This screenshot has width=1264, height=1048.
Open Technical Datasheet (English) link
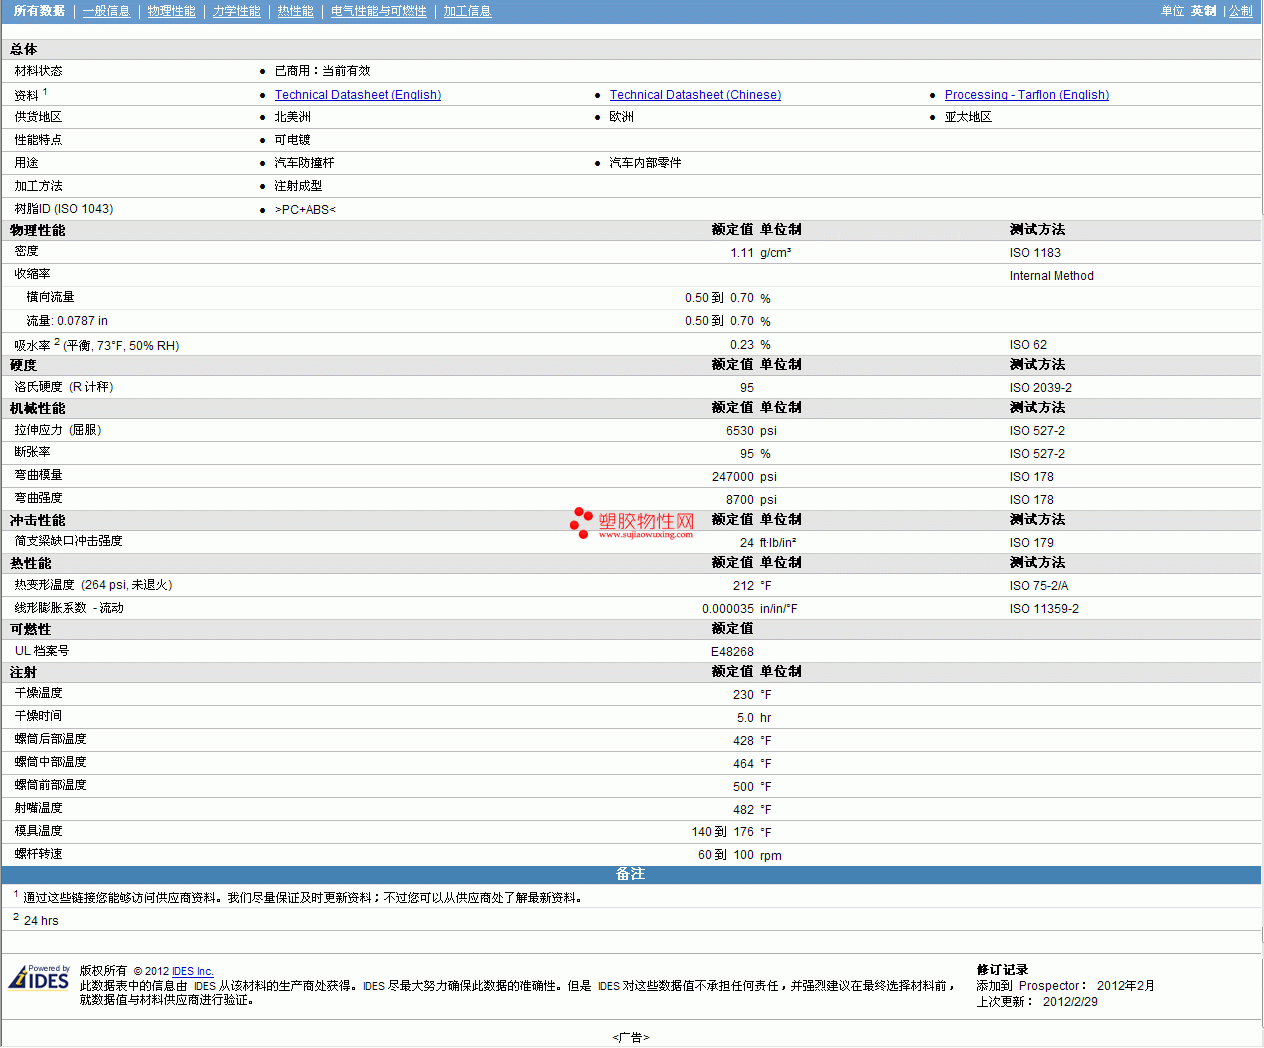tap(357, 95)
